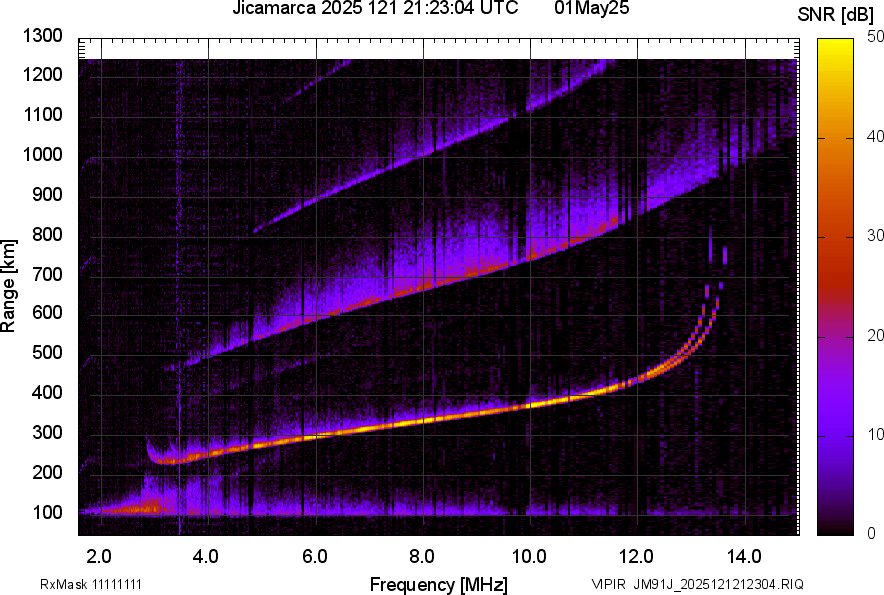Click range tick label '400'

(47, 393)
